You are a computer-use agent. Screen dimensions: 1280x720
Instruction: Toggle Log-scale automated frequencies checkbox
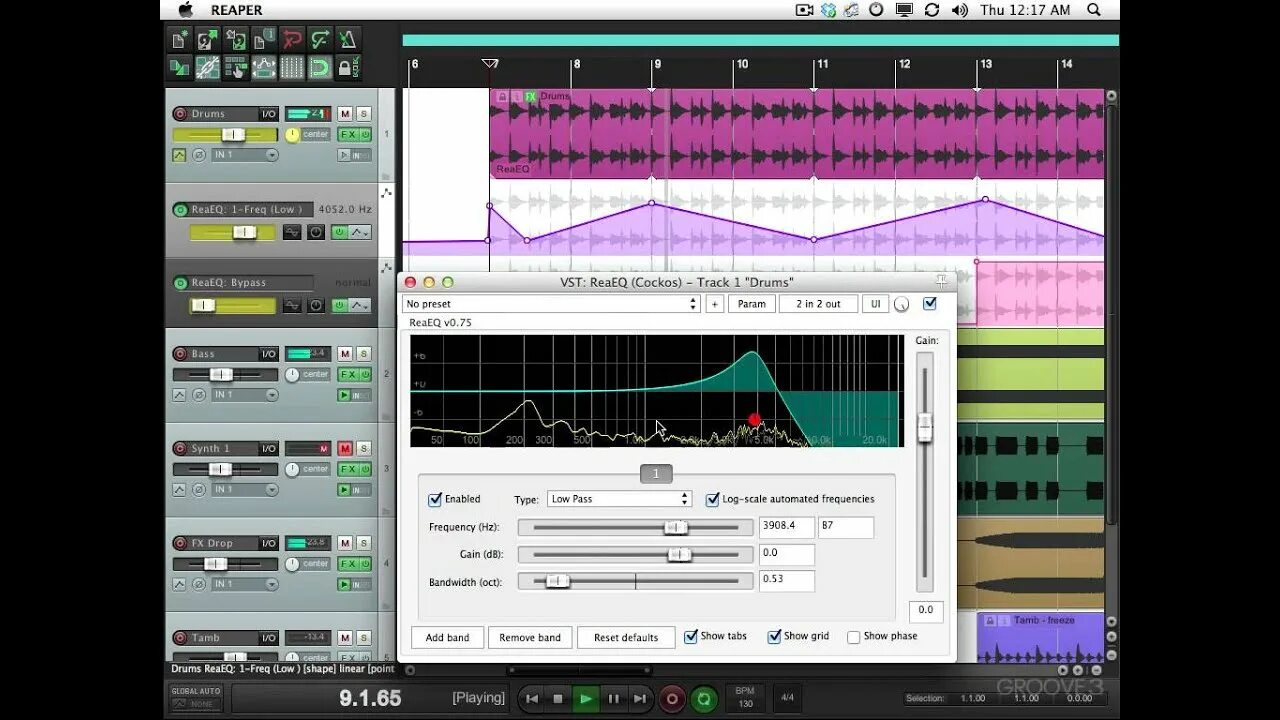[x=713, y=499]
